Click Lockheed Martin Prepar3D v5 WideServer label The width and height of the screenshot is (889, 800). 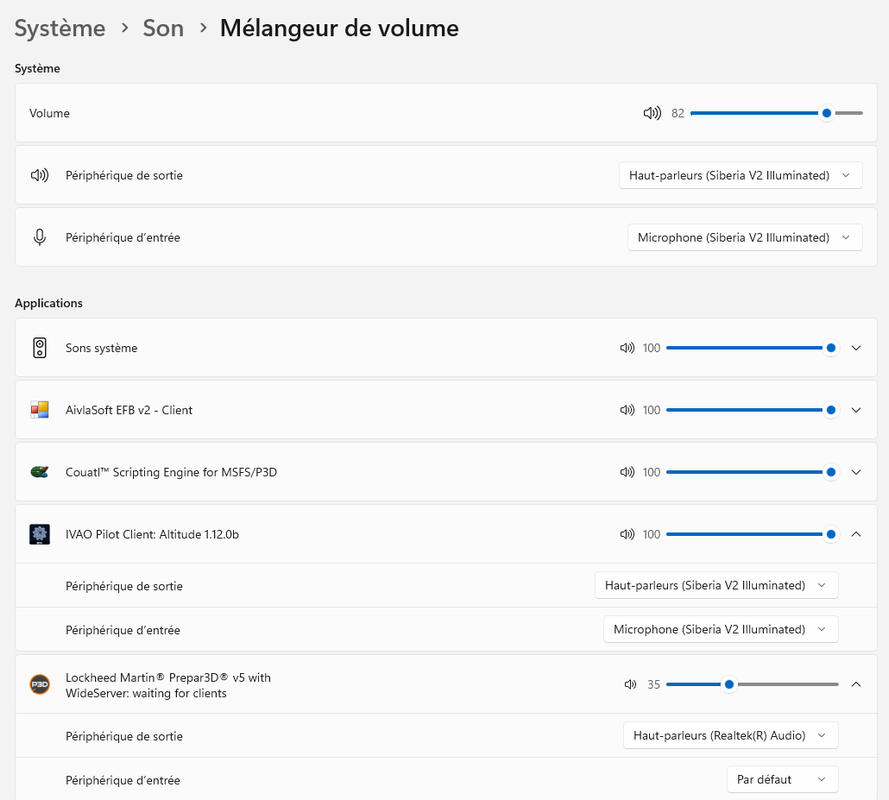coord(168,685)
